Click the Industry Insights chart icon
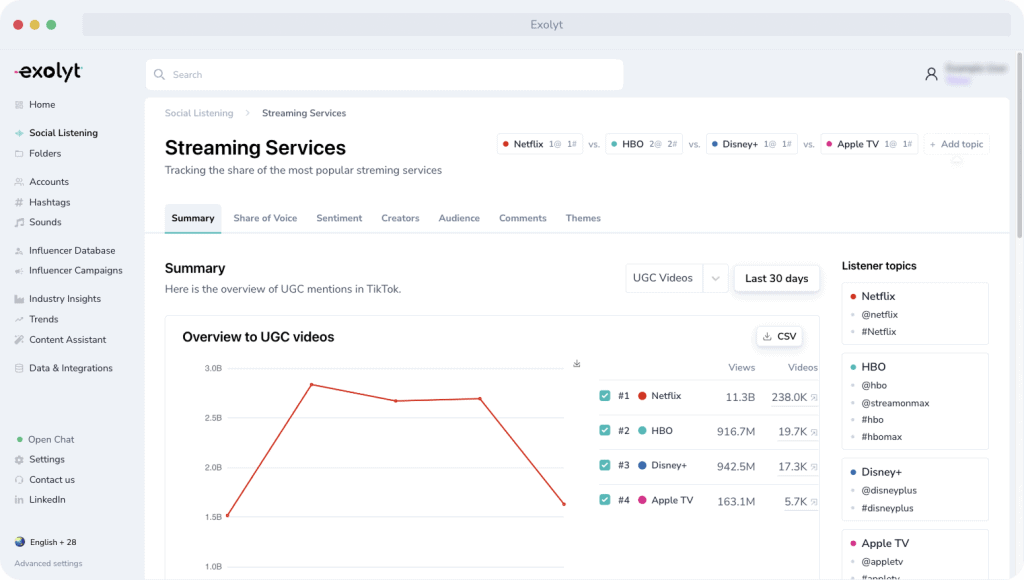1024x580 pixels. click(19, 299)
